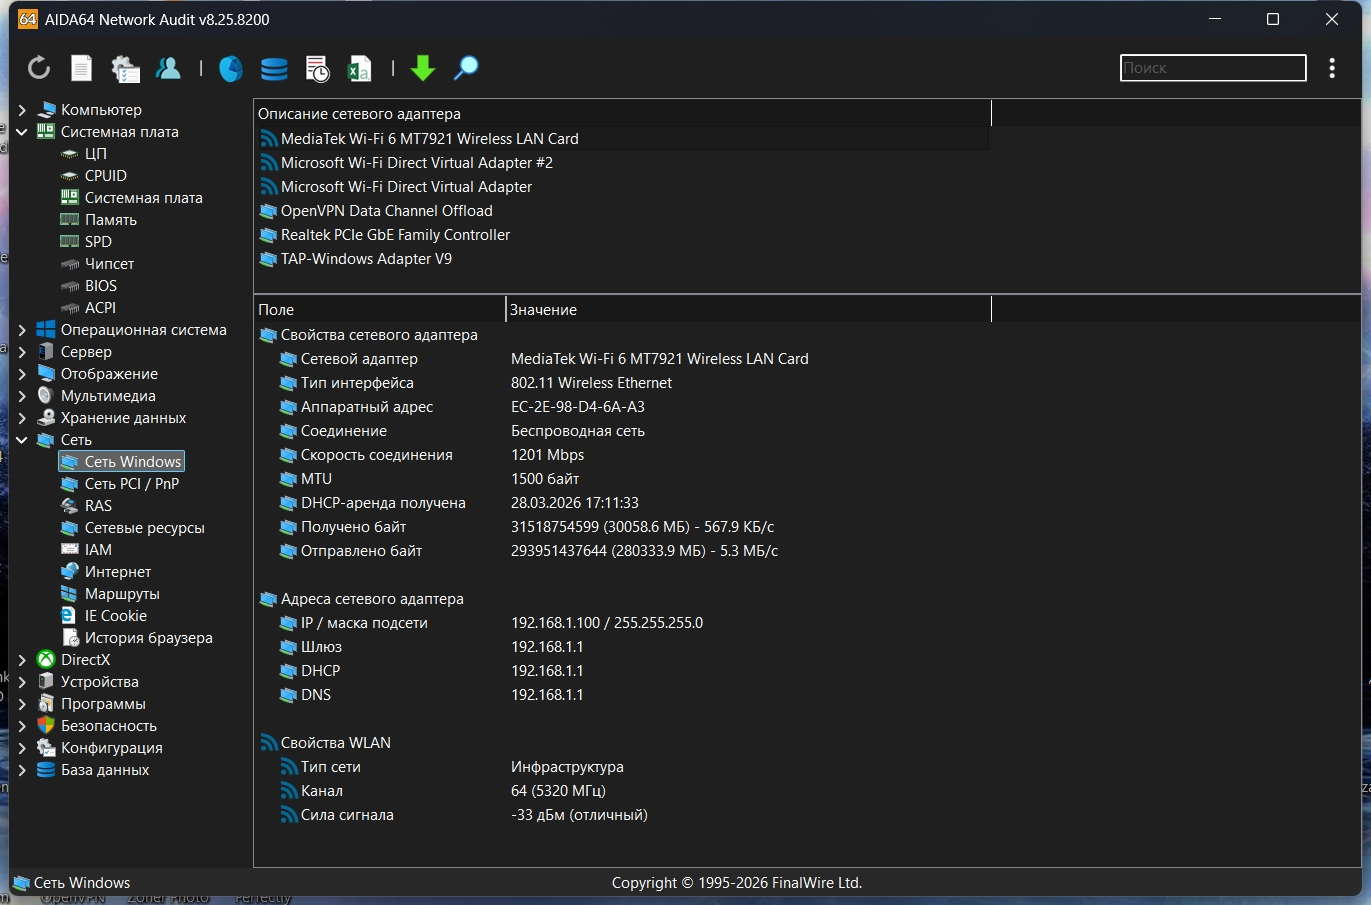1371x905 pixels.
Task: Open the SPD tree item
Action: pyautogui.click(x=98, y=242)
